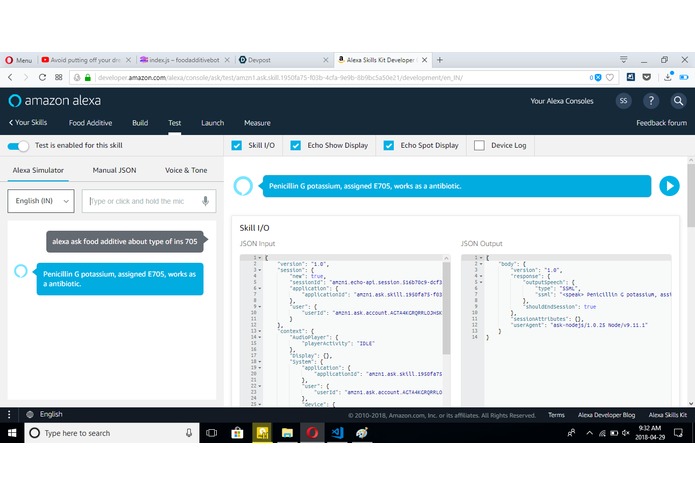Launch Microsoft Store from taskbar
This screenshot has width=695, height=494.
pyautogui.click(x=237, y=433)
